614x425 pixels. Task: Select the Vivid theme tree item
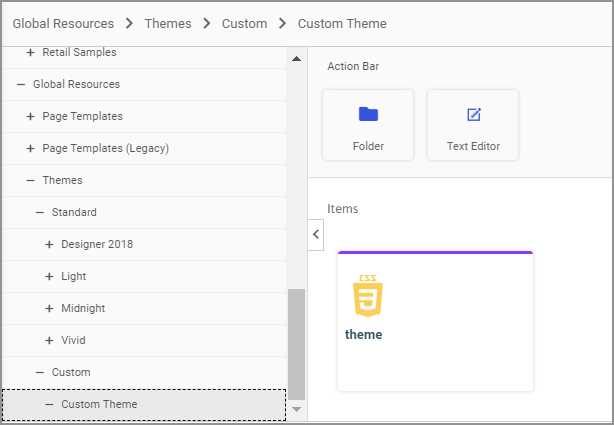click(74, 340)
